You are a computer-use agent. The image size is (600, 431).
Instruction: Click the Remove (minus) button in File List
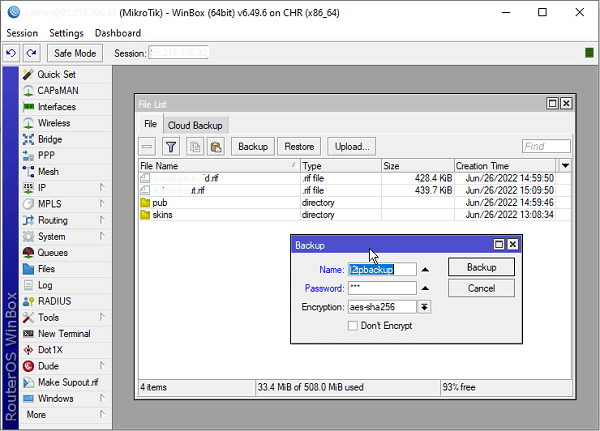pyautogui.click(x=147, y=147)
